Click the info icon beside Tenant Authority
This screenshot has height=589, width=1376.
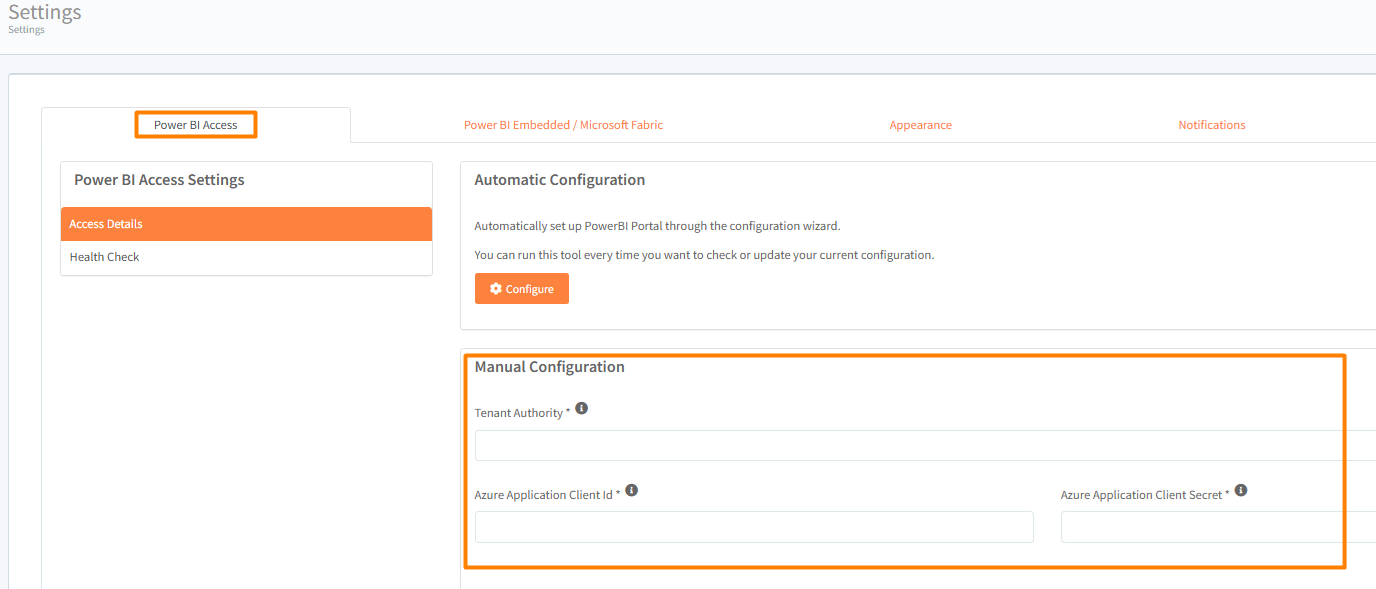(581, 409)
